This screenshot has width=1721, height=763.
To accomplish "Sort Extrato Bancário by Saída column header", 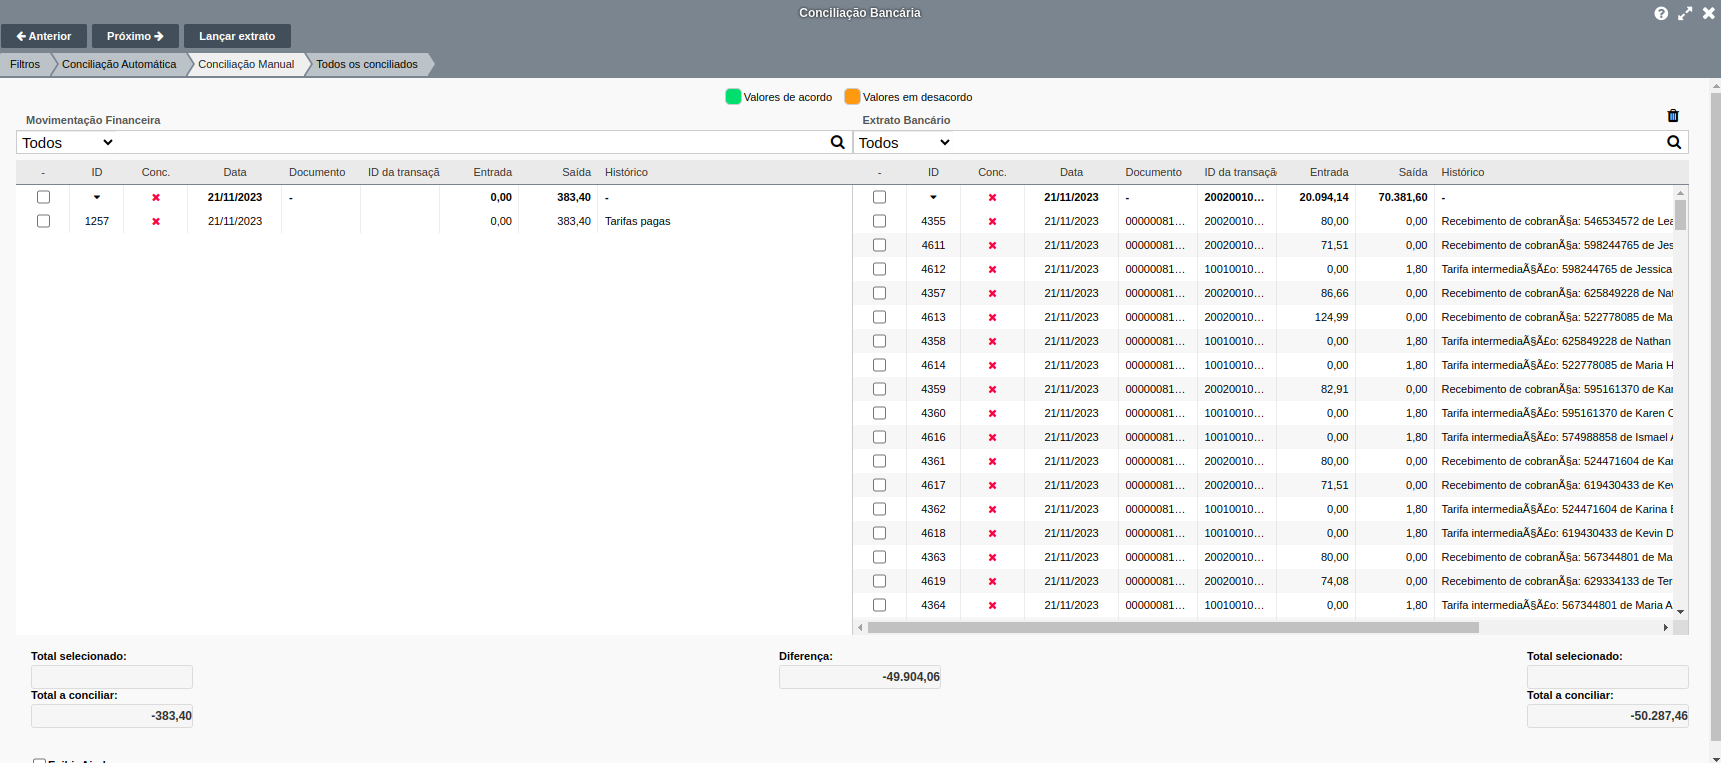I will click(x=1412, y=172).
